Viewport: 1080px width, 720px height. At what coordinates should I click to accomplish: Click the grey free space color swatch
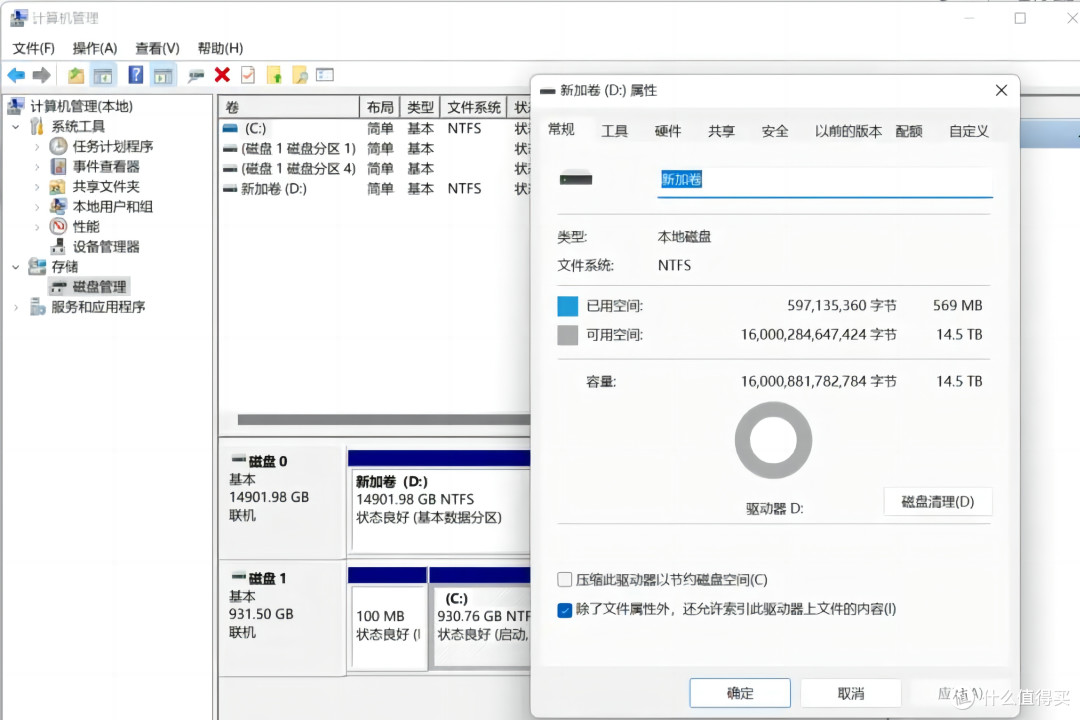click(568, 336)
